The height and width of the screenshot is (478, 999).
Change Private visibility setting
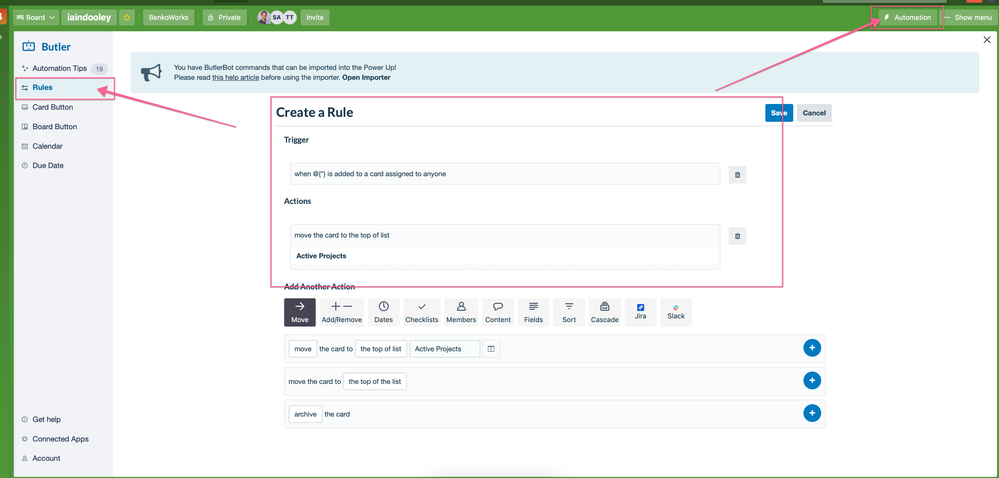point(224,18)
